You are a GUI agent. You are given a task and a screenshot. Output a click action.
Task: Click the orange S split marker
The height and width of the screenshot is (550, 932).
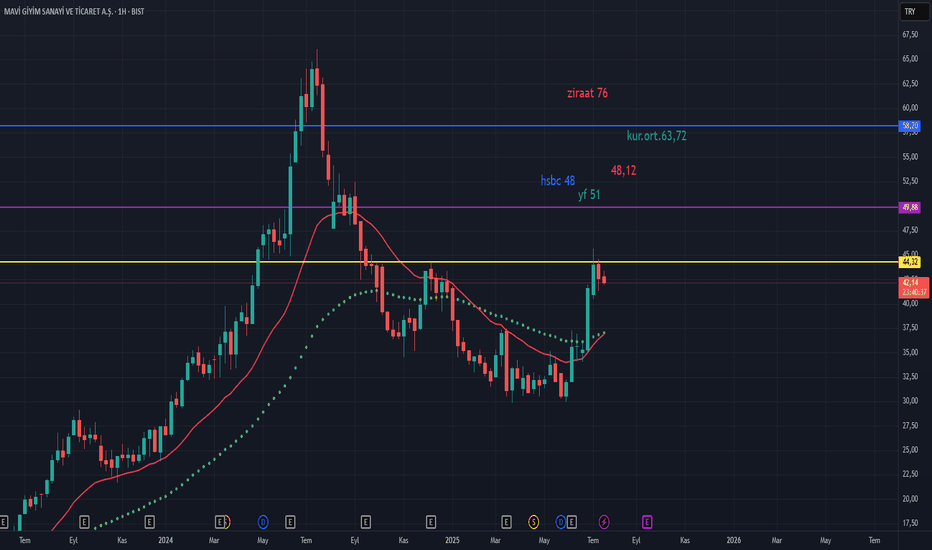[x=533, y=522]
